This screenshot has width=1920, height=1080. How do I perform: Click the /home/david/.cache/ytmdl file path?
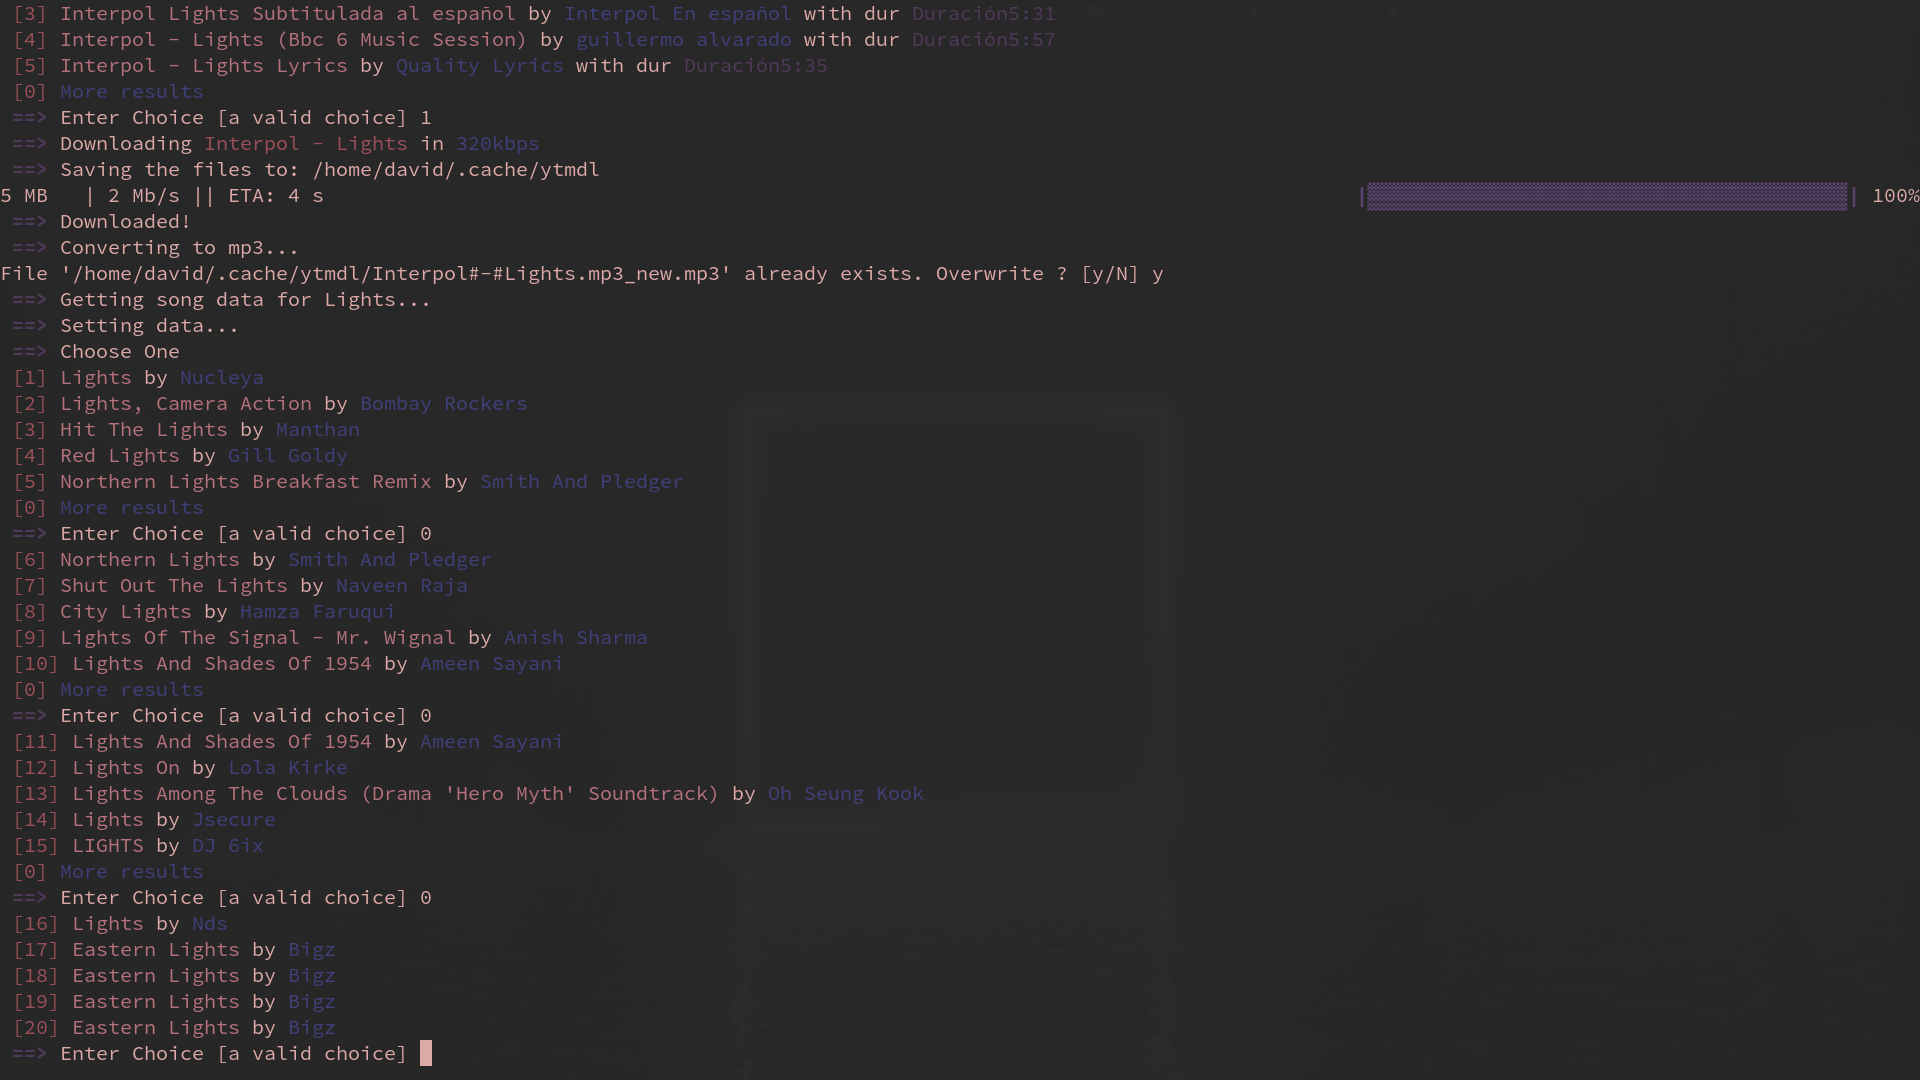[455, 169]
